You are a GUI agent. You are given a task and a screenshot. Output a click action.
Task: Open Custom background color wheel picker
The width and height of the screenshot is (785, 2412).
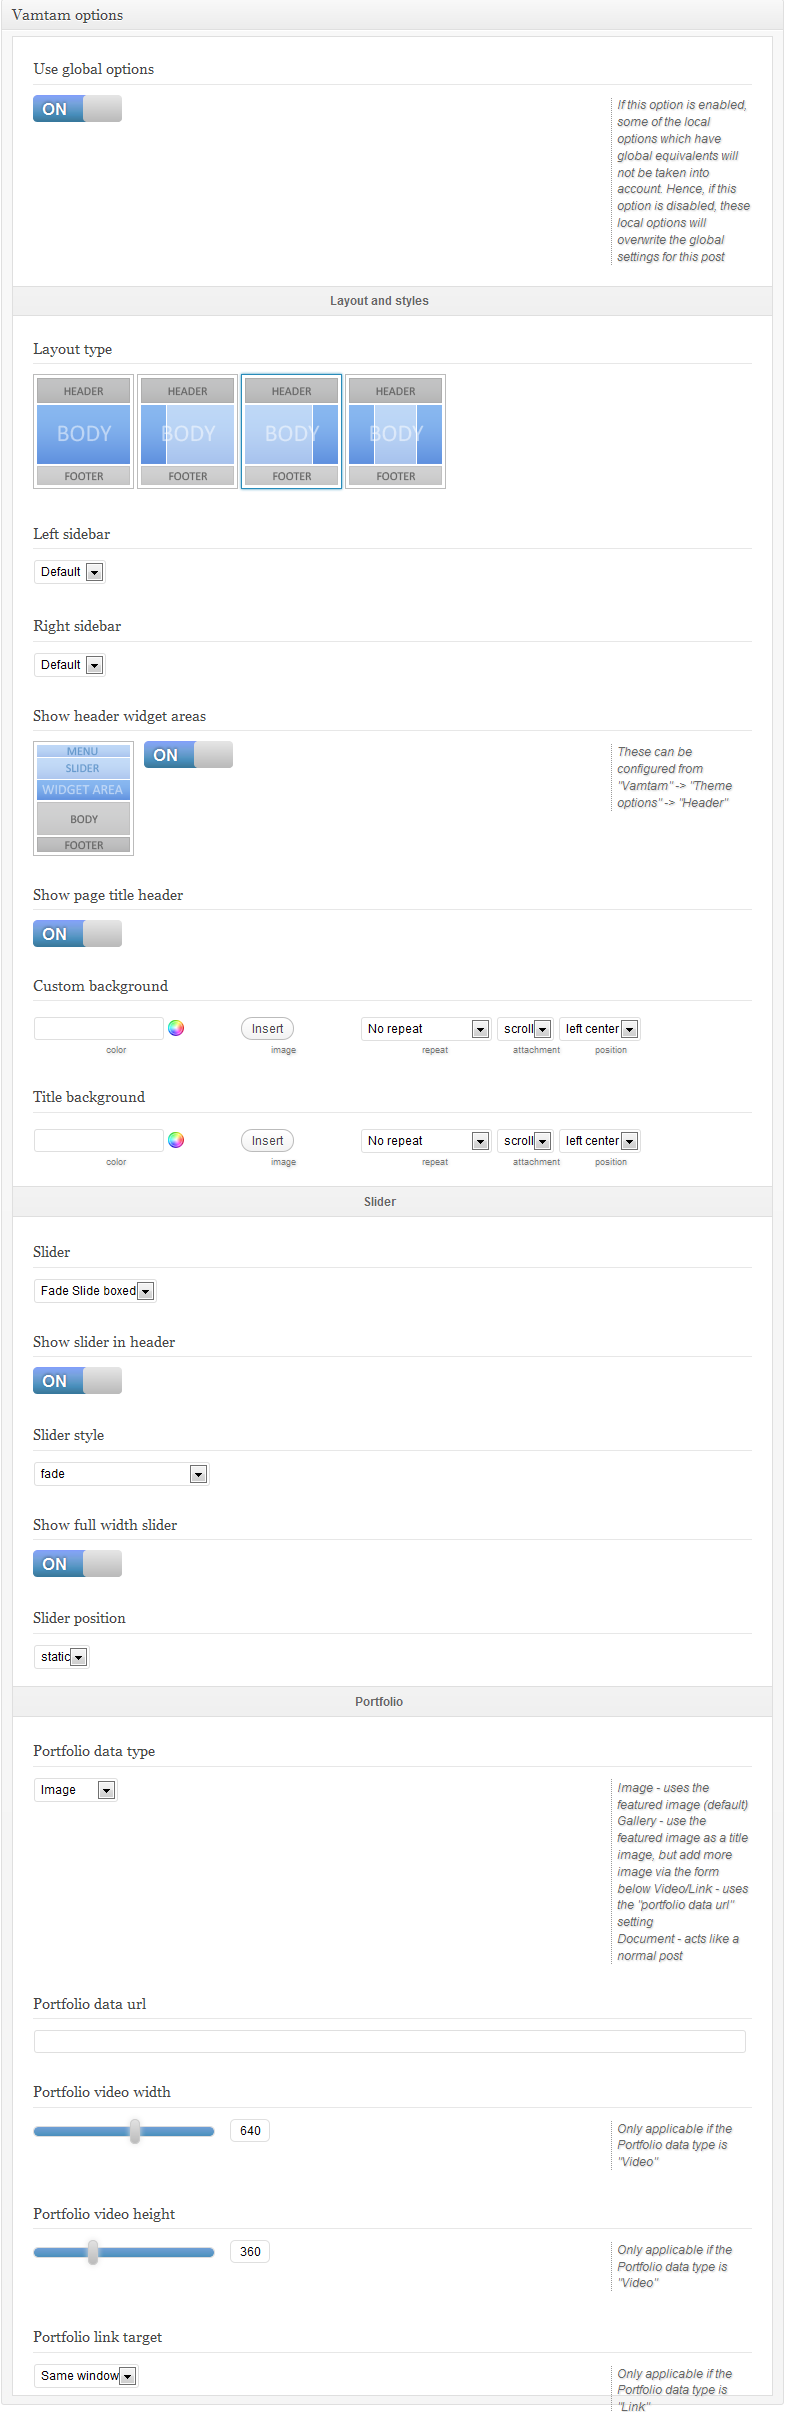176,1028
